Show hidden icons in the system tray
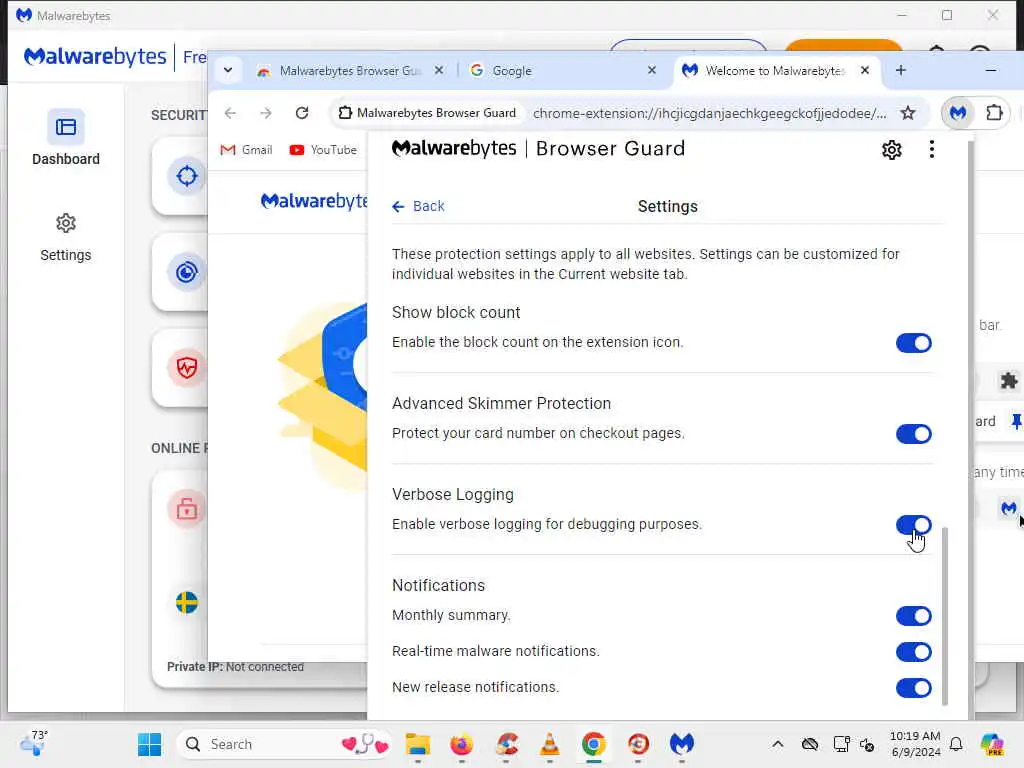The width and height of the screenshot is (1024, 768). [777, 744]
